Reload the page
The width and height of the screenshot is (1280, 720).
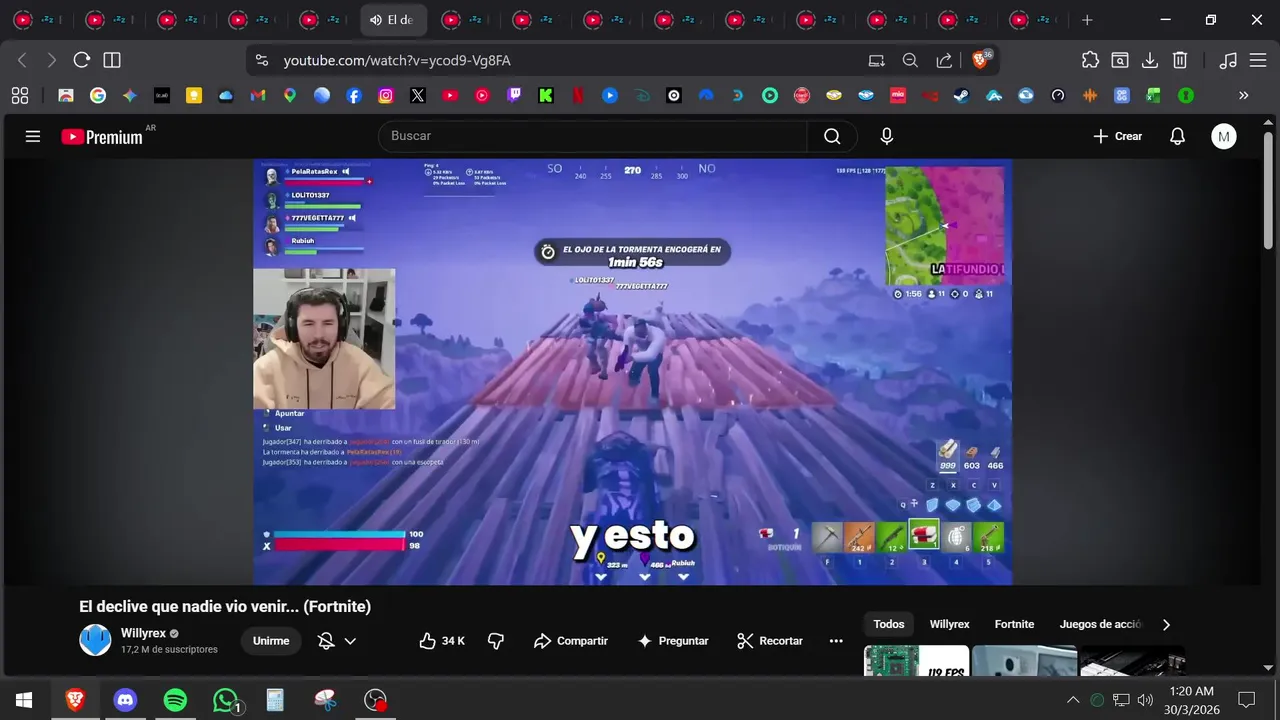[82, 60]
